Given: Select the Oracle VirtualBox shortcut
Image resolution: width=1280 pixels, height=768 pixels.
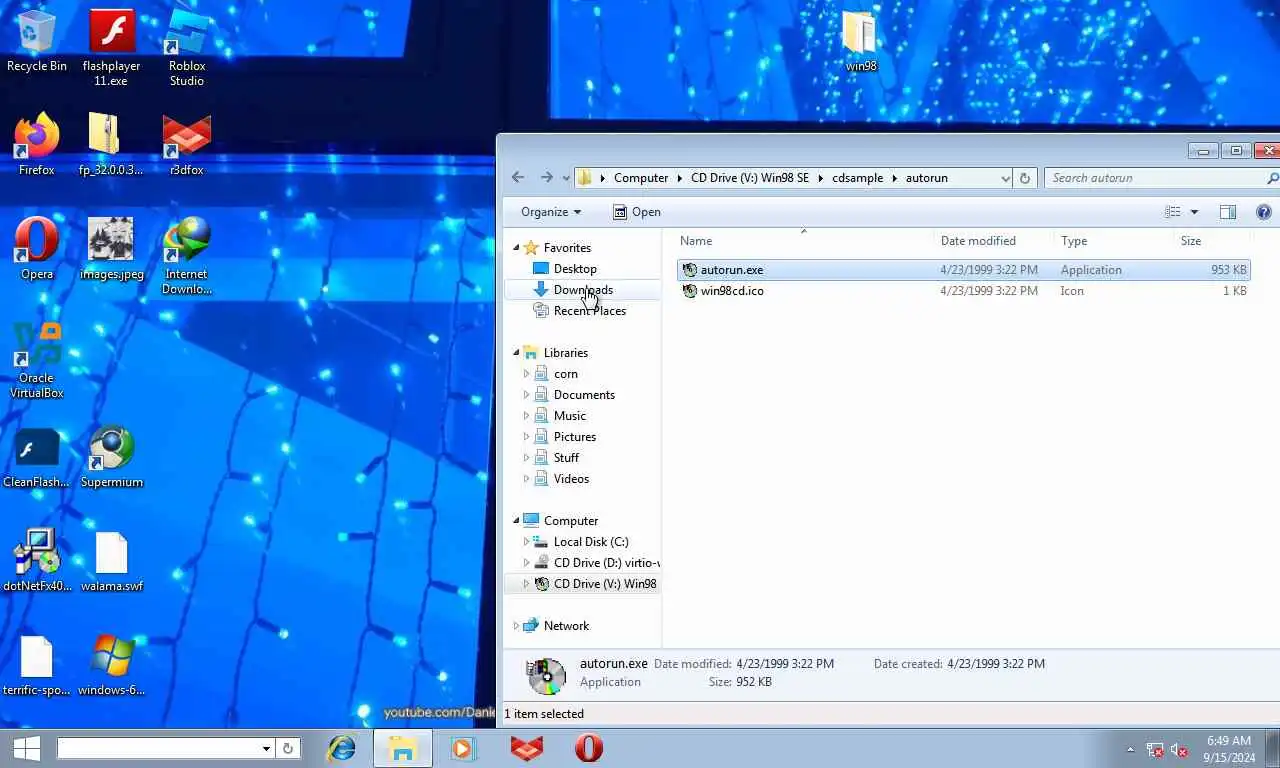Looking at the screenshot, I should [36, 359].
